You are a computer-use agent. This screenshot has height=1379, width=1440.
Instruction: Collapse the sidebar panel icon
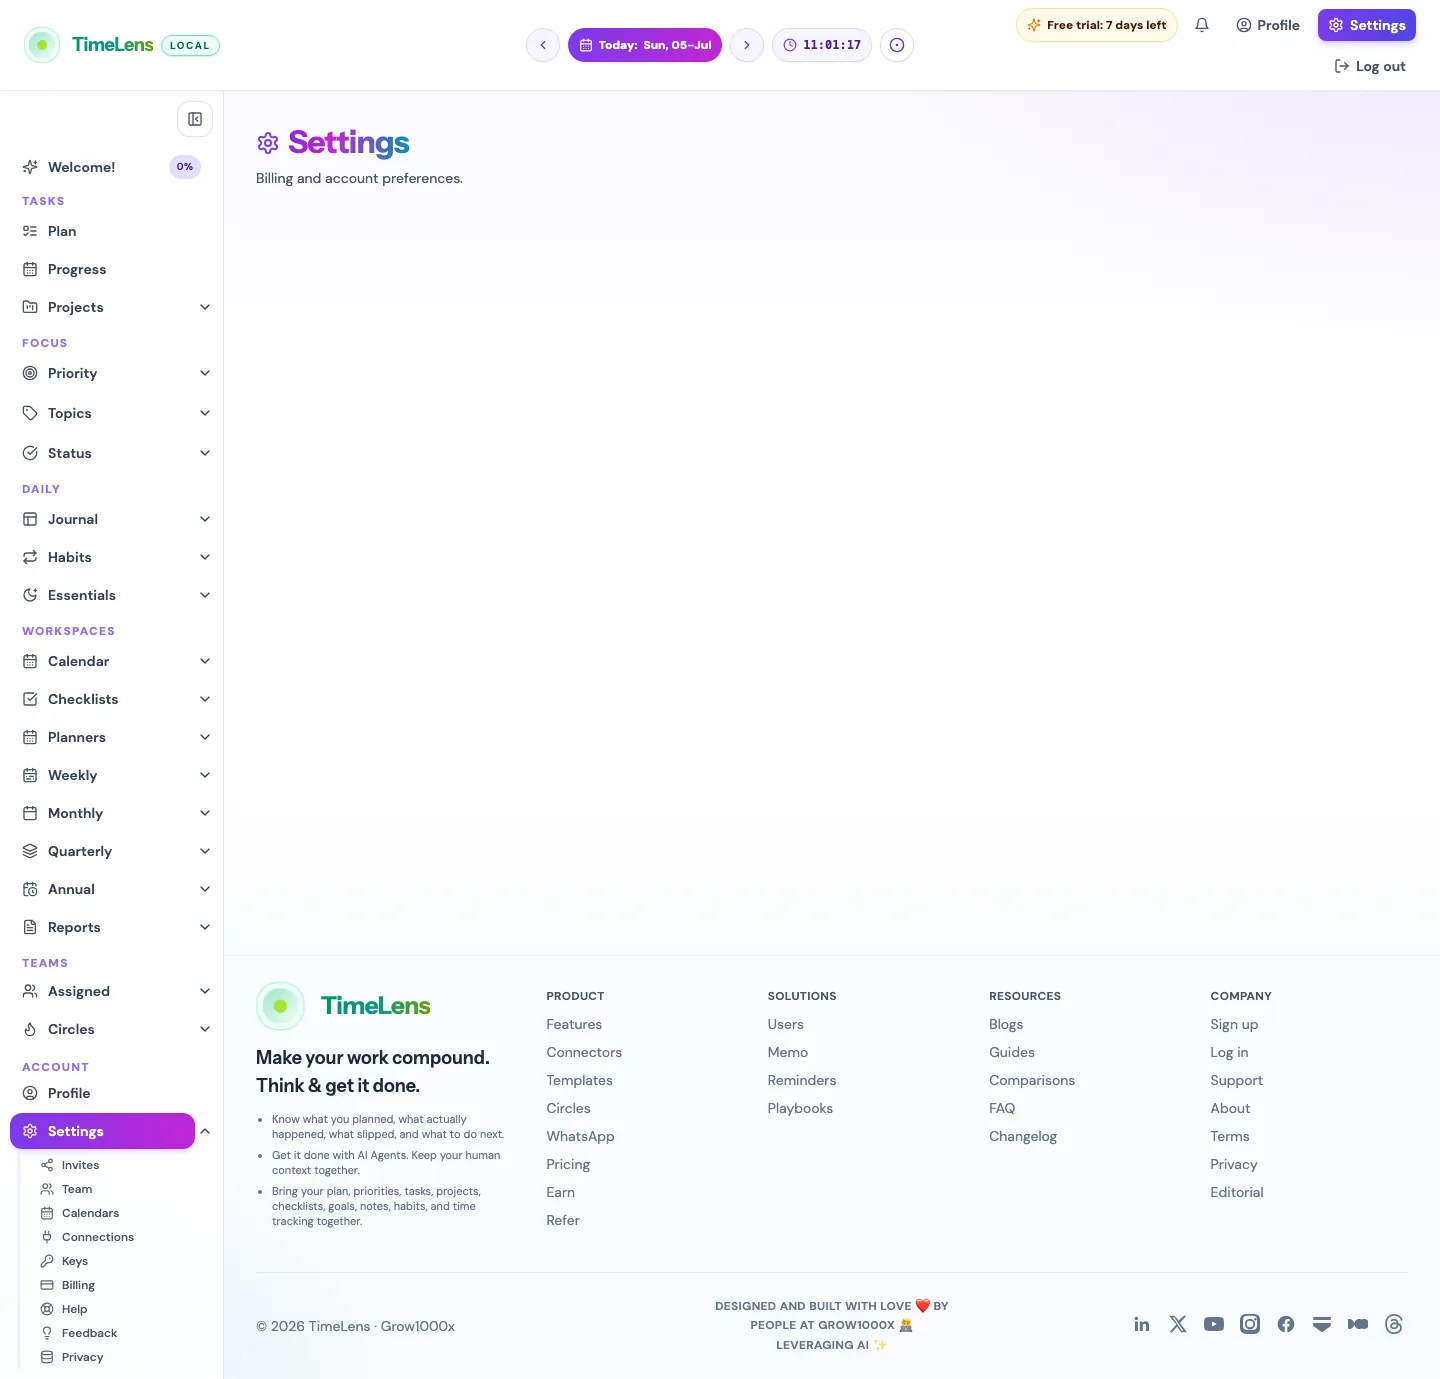point(195,119)
